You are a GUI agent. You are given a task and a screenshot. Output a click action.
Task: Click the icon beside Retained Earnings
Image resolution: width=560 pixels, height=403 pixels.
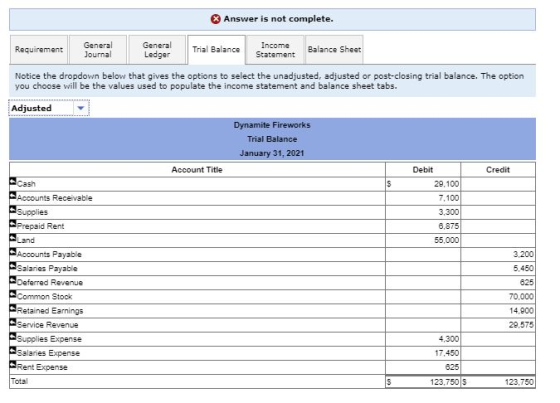(13, 309)
